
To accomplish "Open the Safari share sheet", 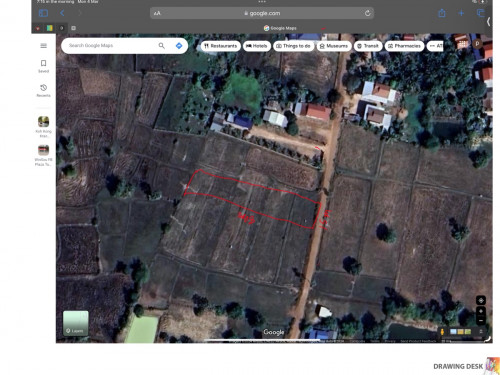I will point(442,13).
